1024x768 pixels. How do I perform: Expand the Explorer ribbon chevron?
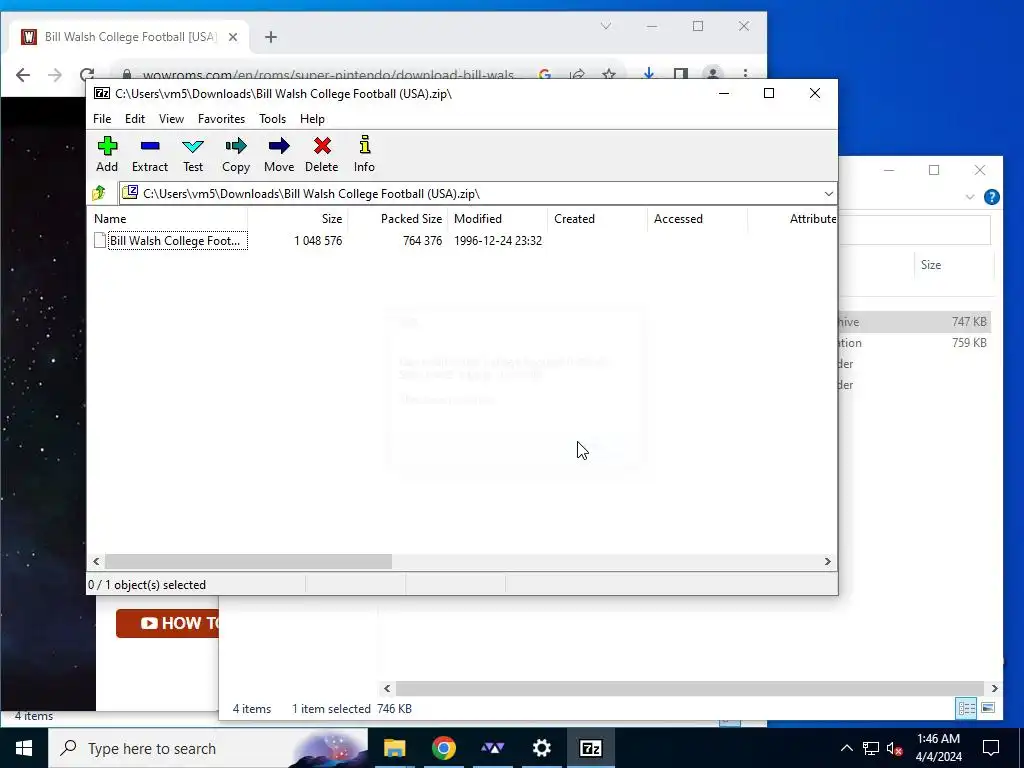pos(970,197)
